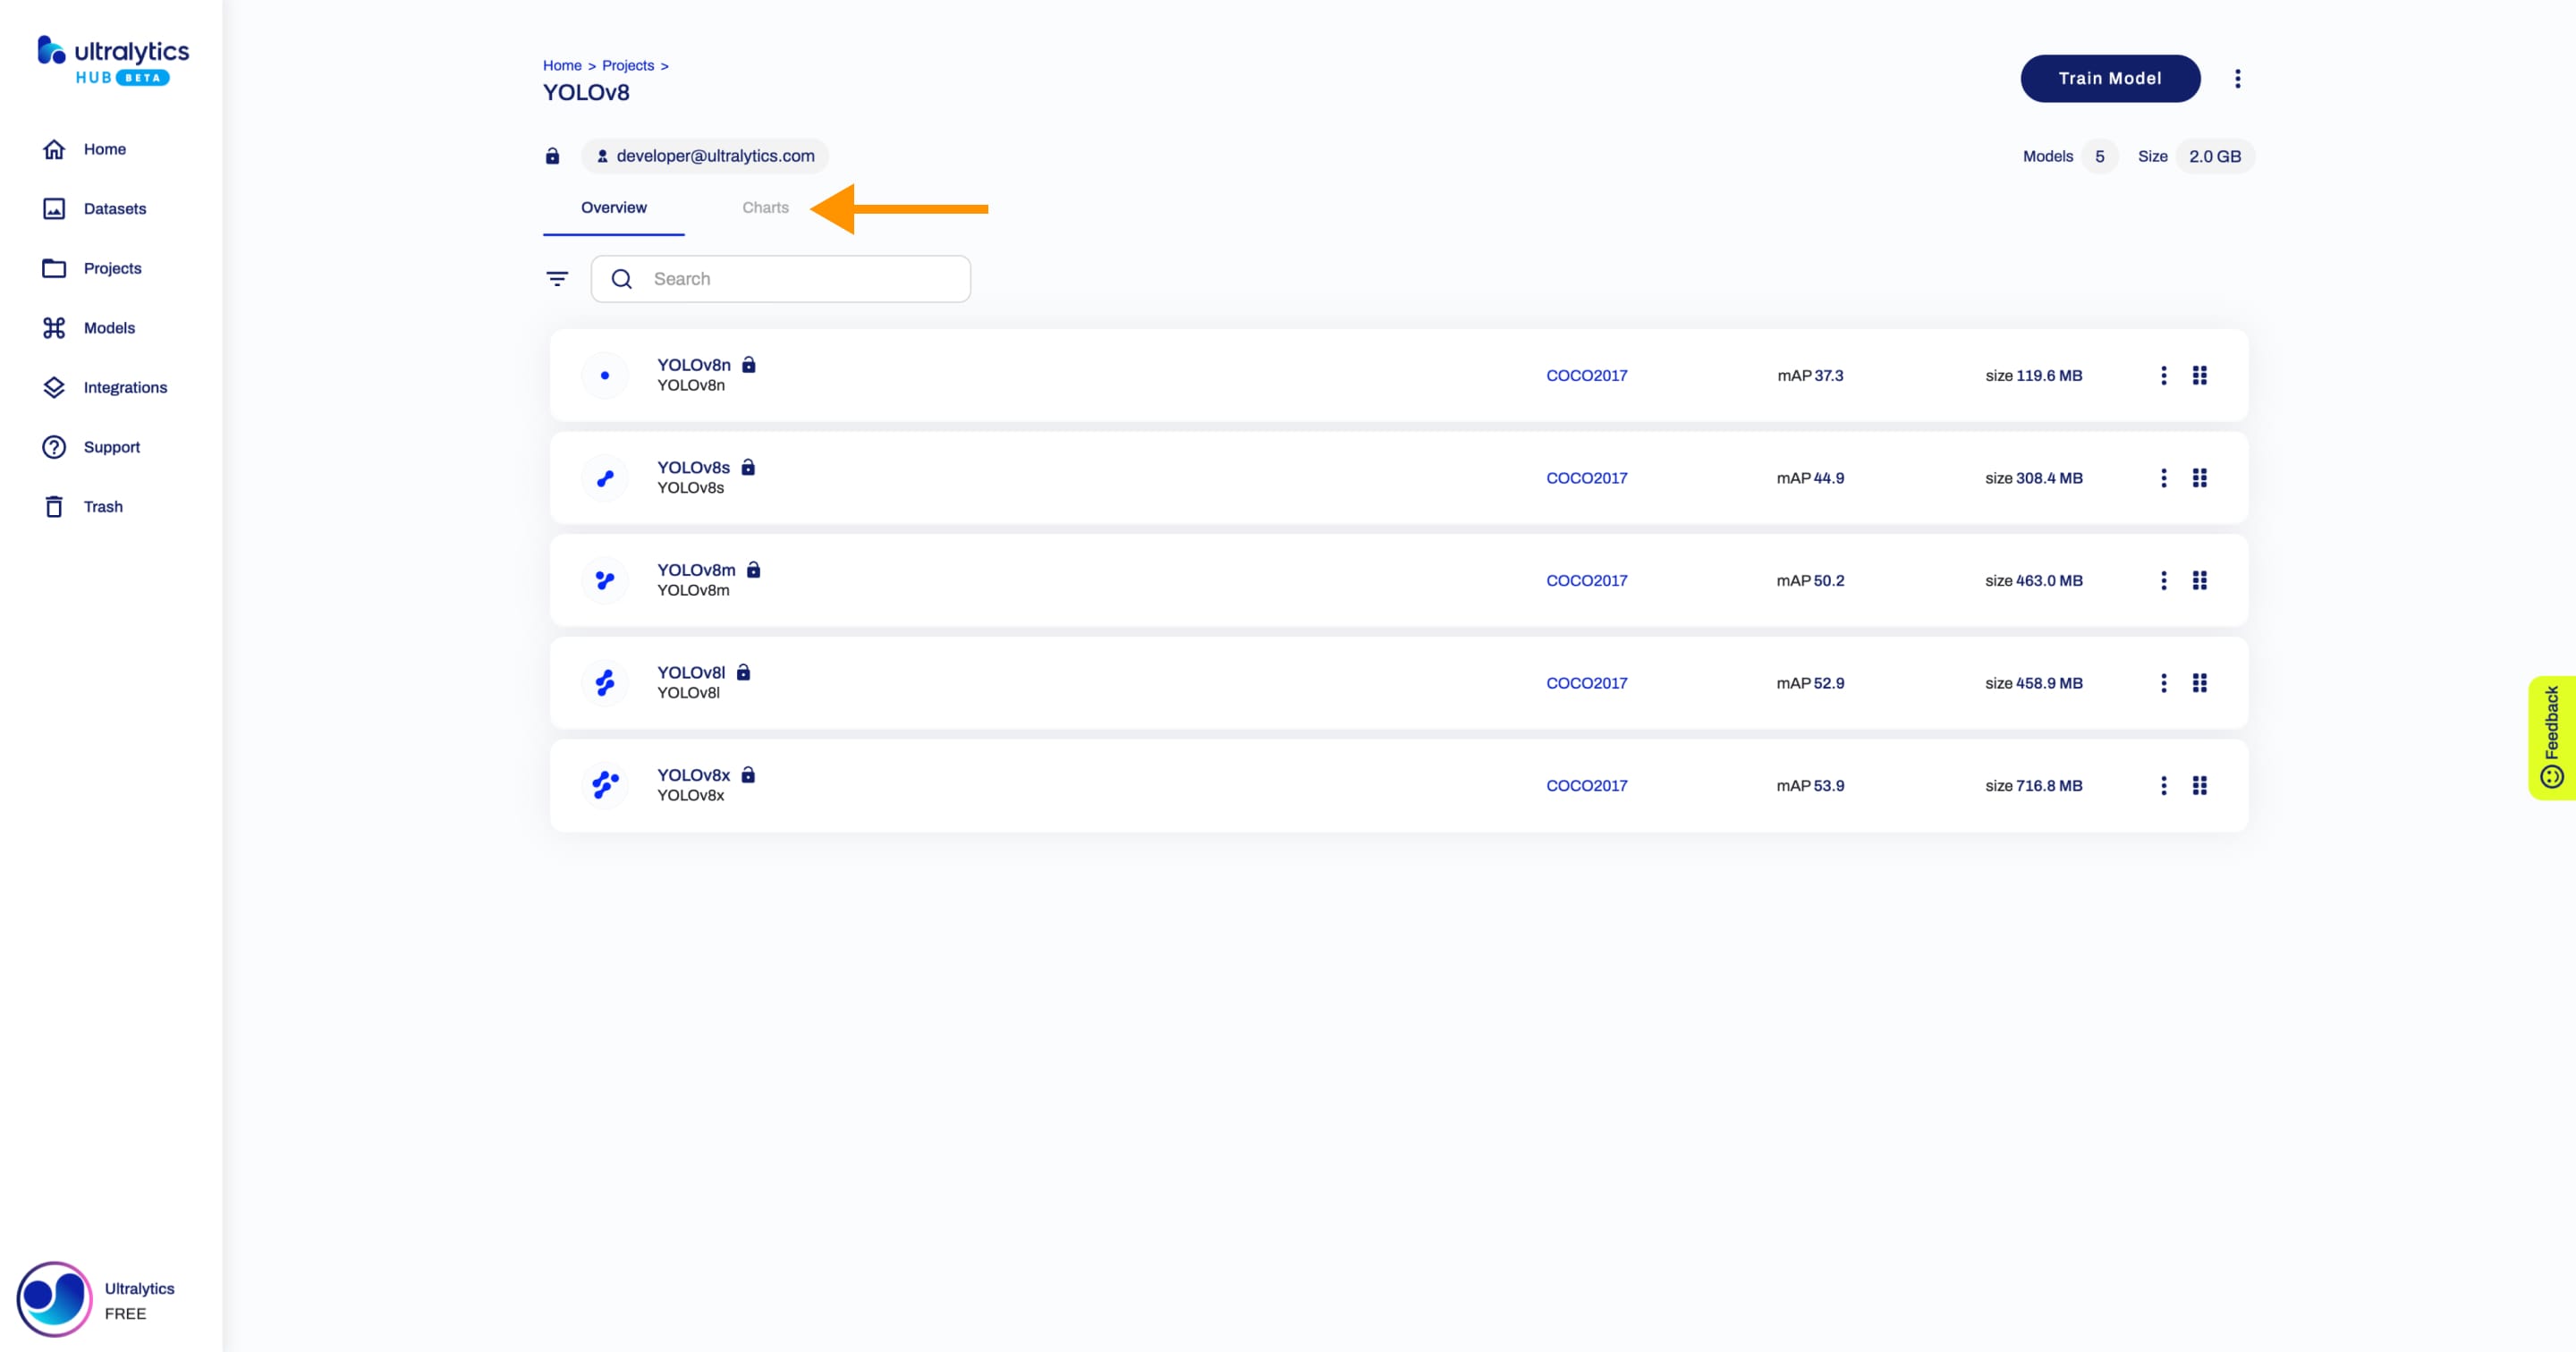Click COCO2017 link for YOLOv8n

click(1584, 375)
